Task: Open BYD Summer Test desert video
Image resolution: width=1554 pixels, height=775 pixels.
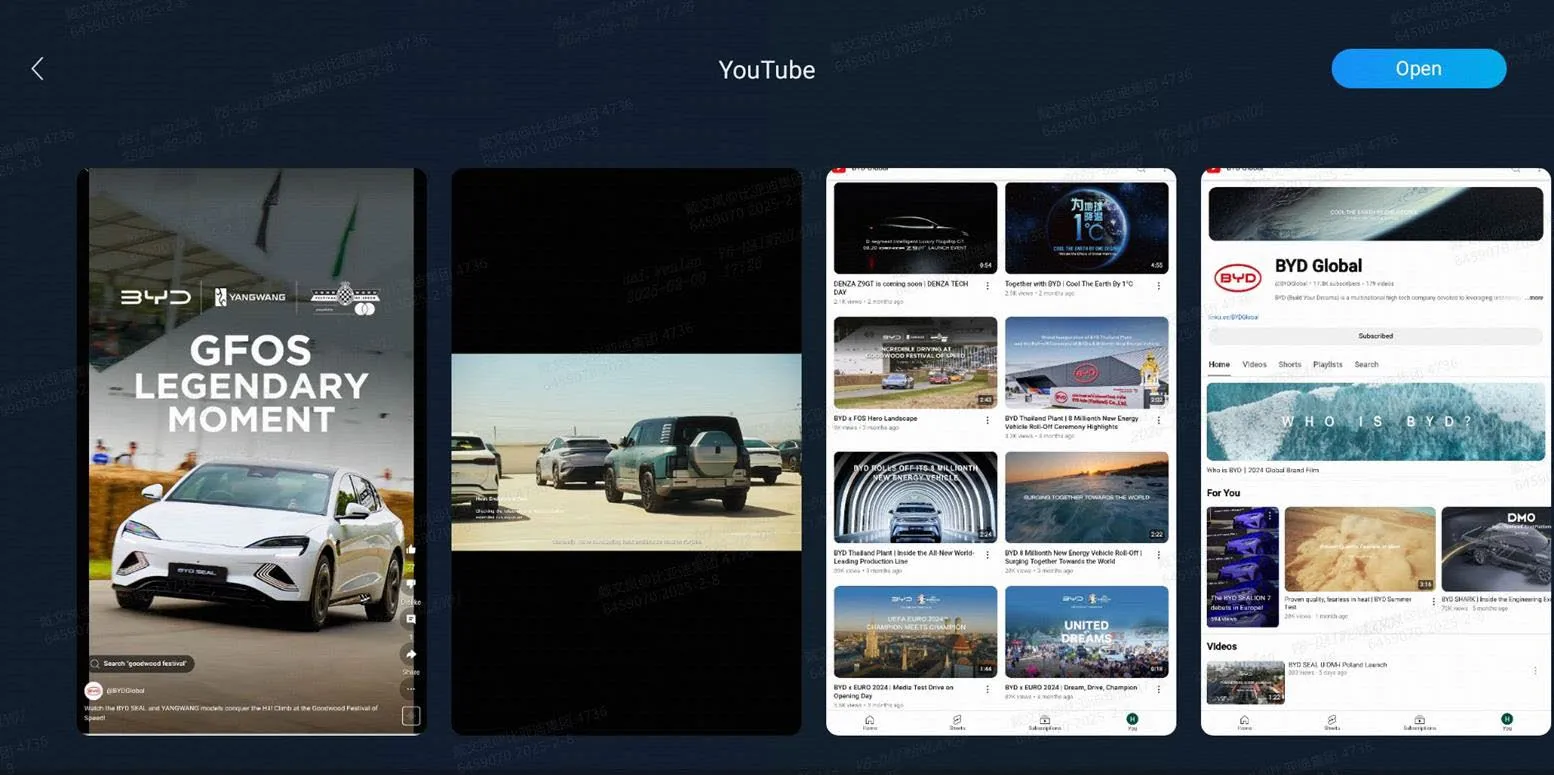Action: click(x=1360, y=548)
